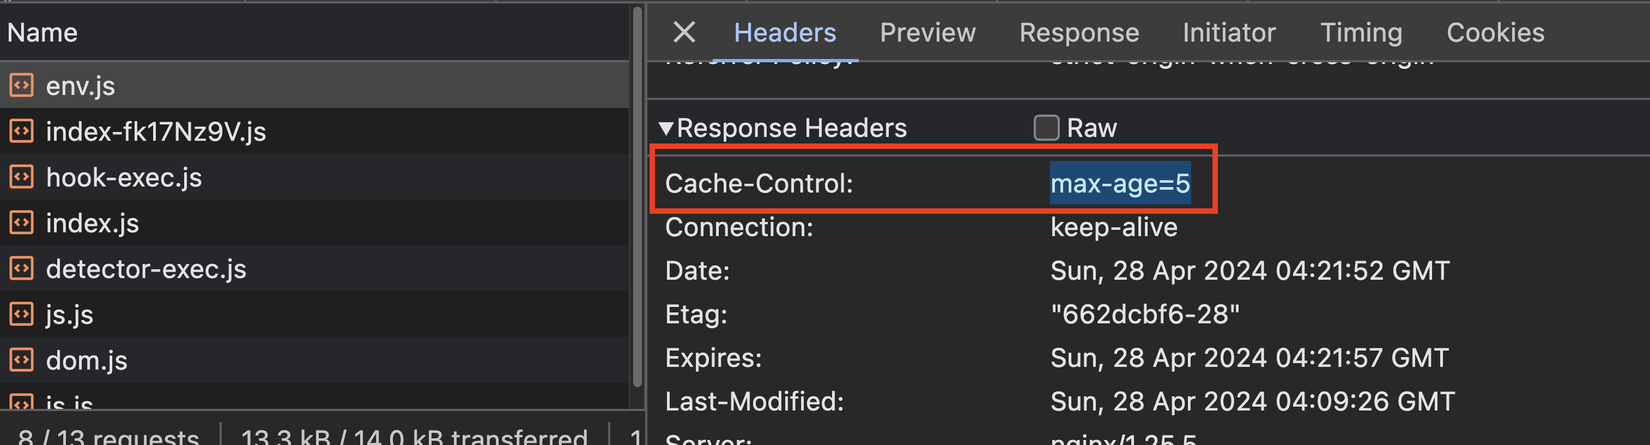Open the Response tab
This screenshot has width=1650, height=445.
1079,33
